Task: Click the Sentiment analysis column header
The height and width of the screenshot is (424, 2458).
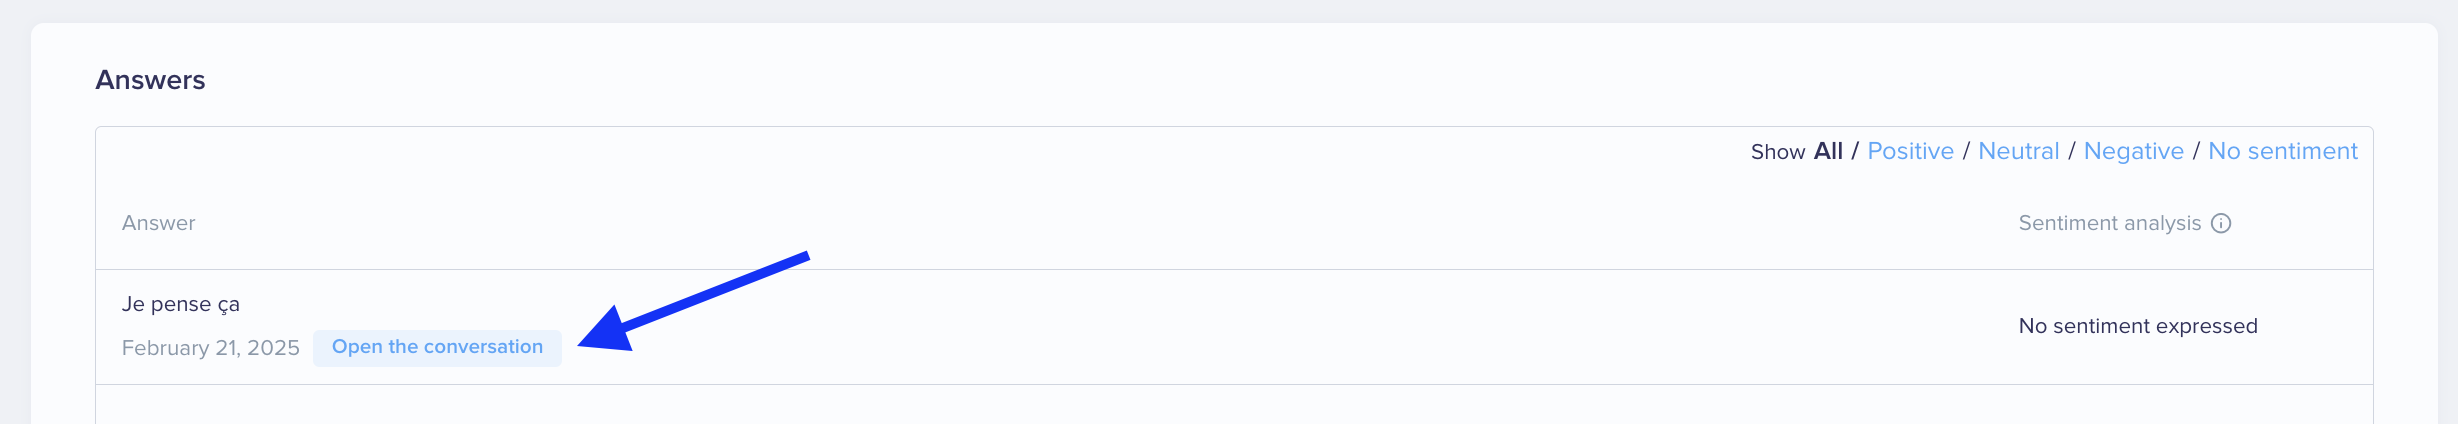Action: click(2110, 223)
